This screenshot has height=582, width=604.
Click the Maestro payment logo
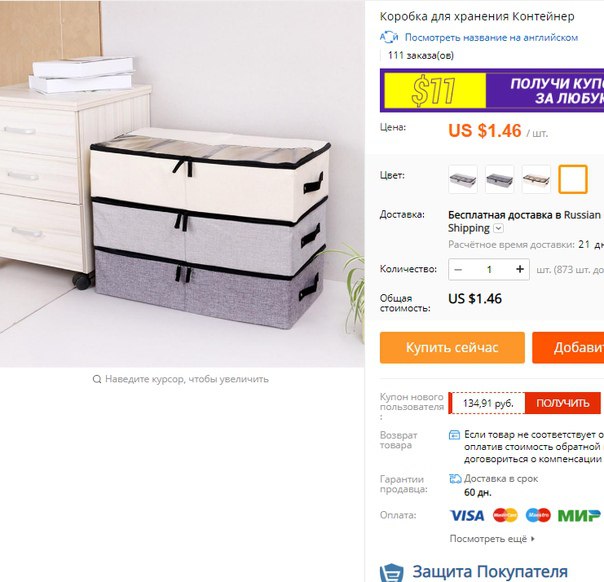click(x=538, y=515)
